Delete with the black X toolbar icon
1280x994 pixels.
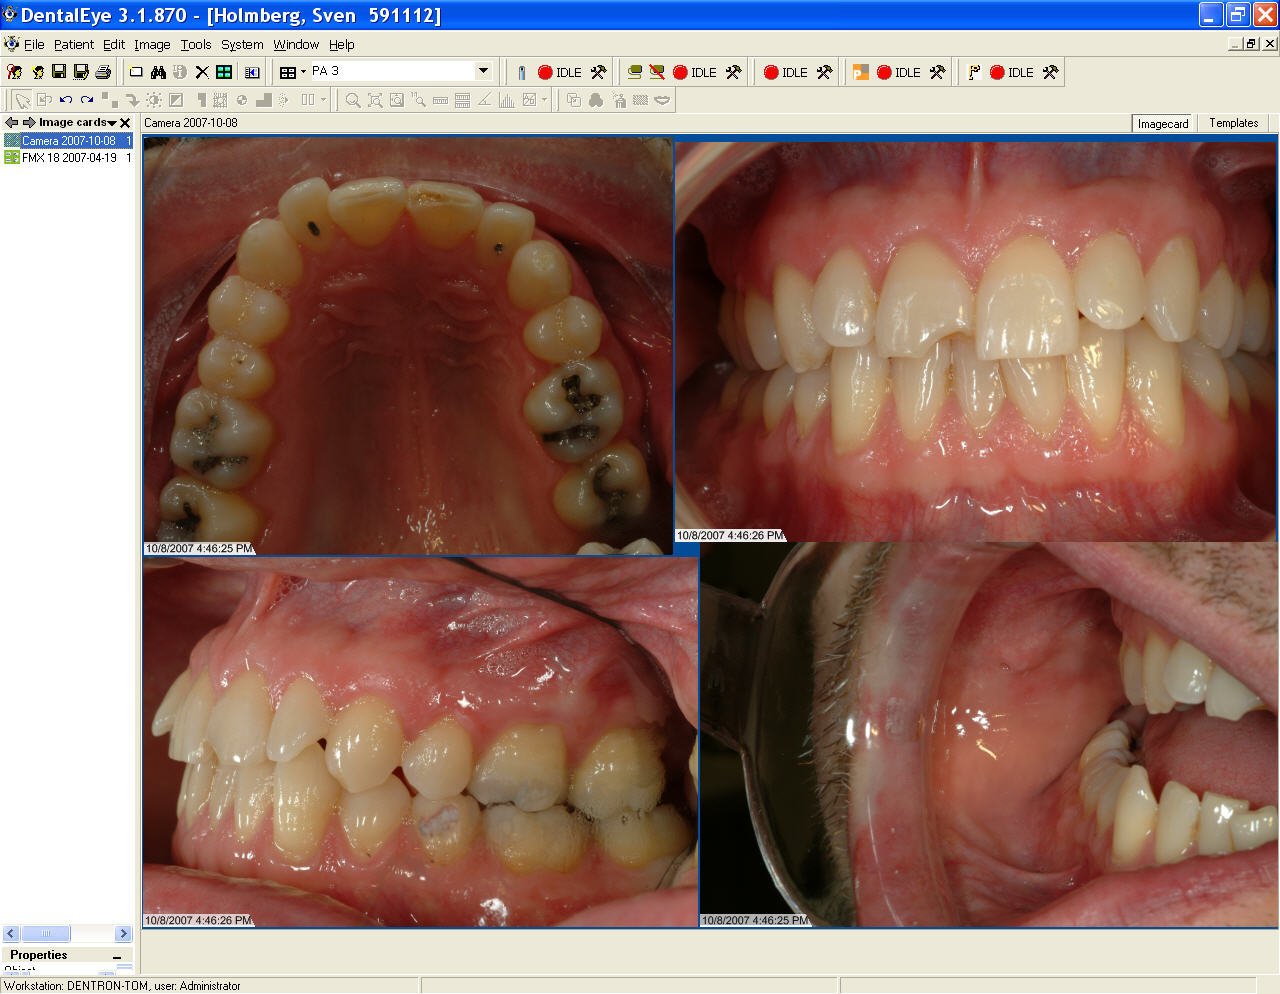coord(202,72)
